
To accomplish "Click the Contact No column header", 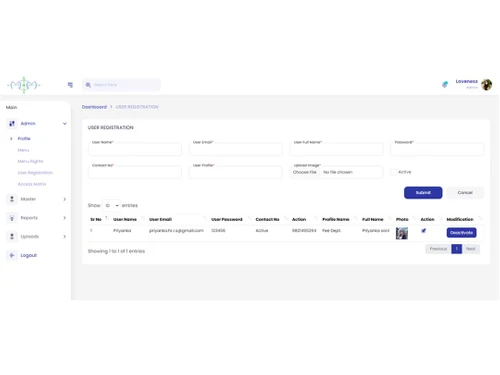I will [267, 219].
